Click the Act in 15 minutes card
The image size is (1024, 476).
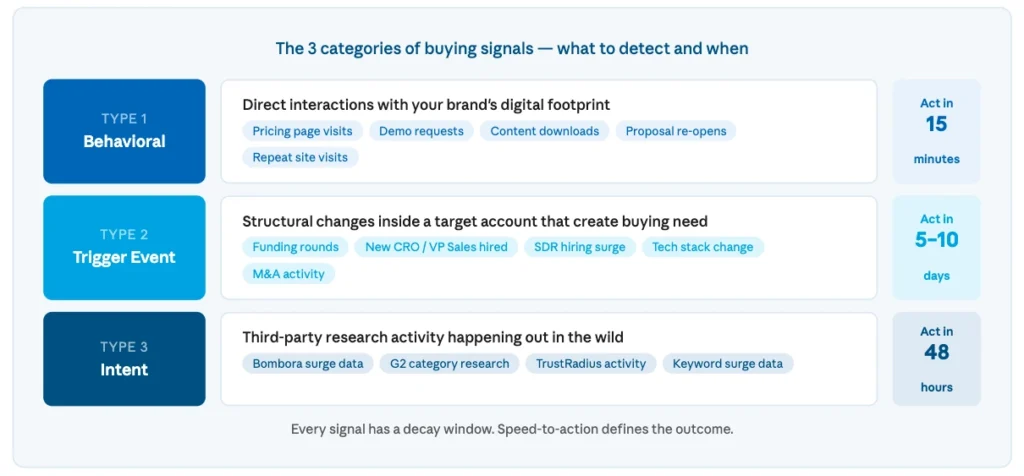(x=936, y=131)
